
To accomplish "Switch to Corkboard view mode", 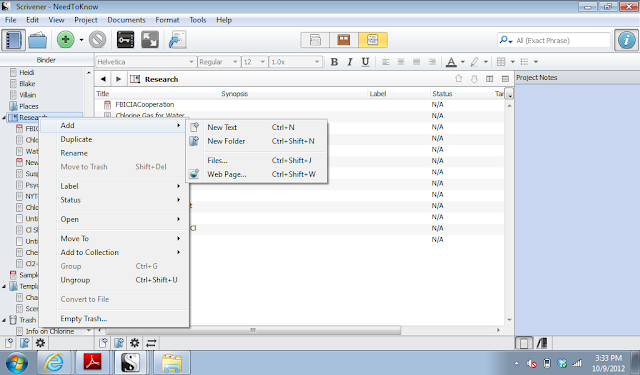I will click(344, 40).
